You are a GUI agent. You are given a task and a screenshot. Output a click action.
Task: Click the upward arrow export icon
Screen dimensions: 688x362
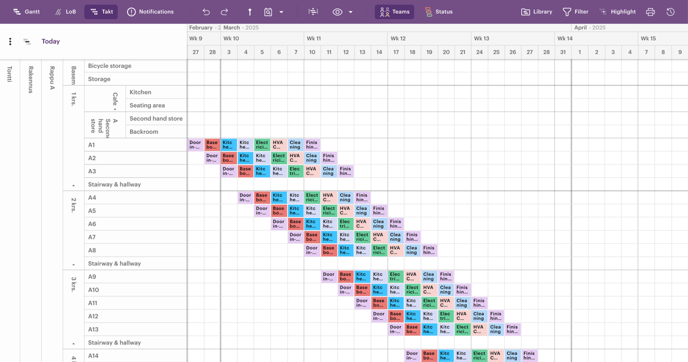tap(250, 12)
